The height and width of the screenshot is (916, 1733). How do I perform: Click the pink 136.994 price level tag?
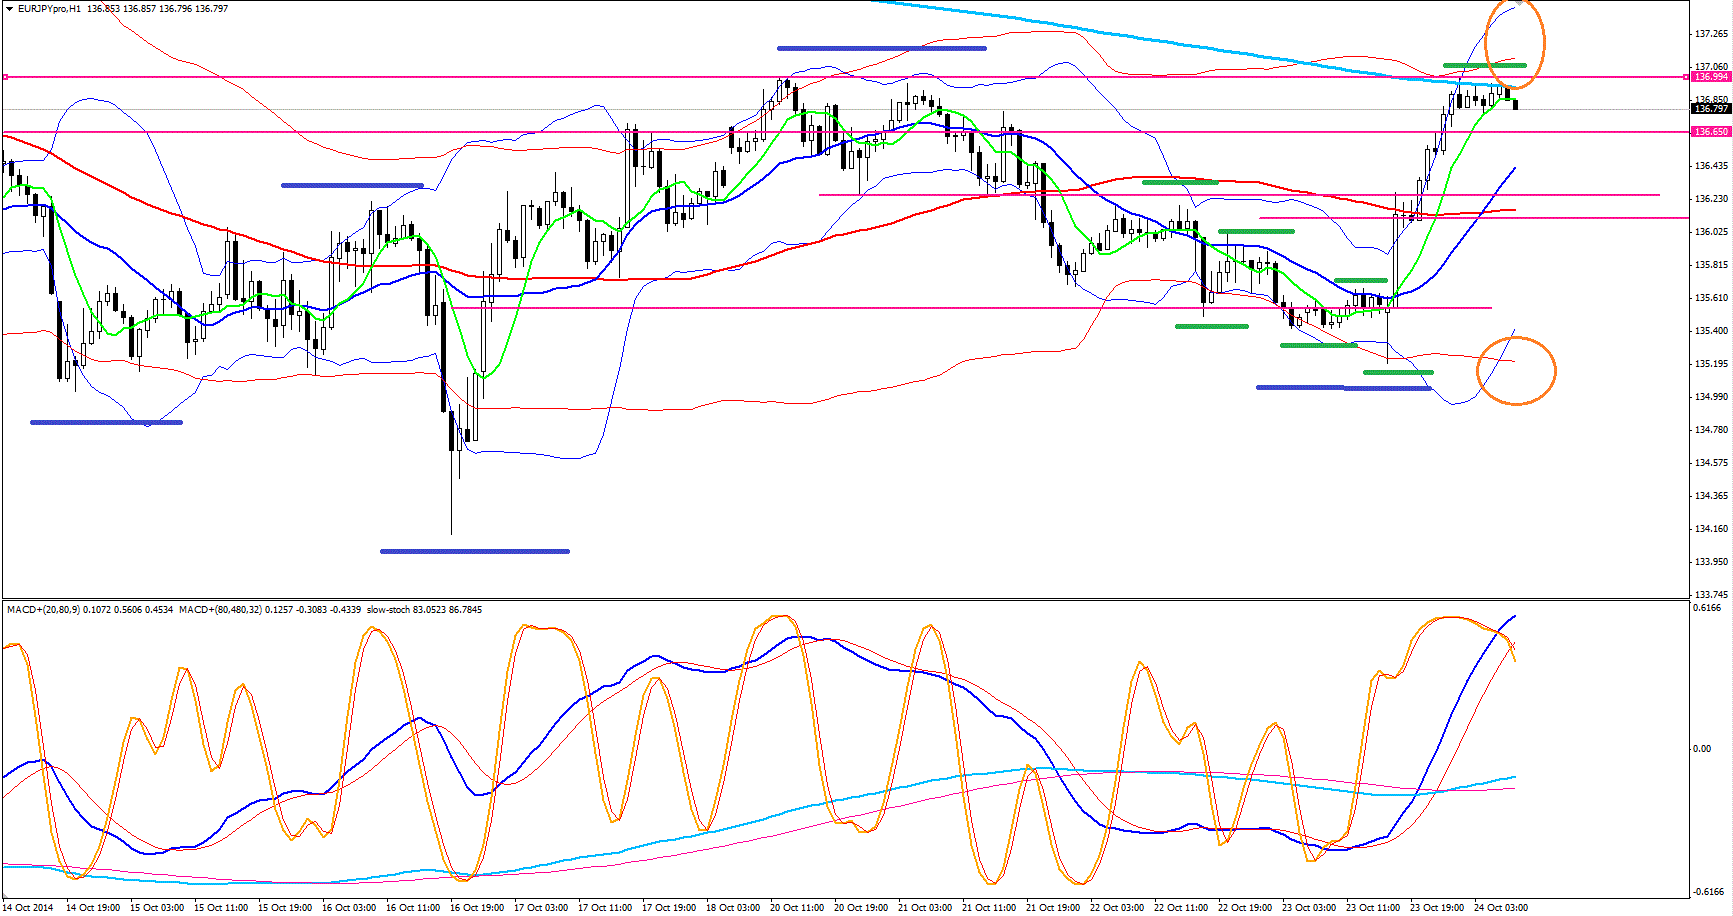pyautogui.click(x=1711, y=77)
